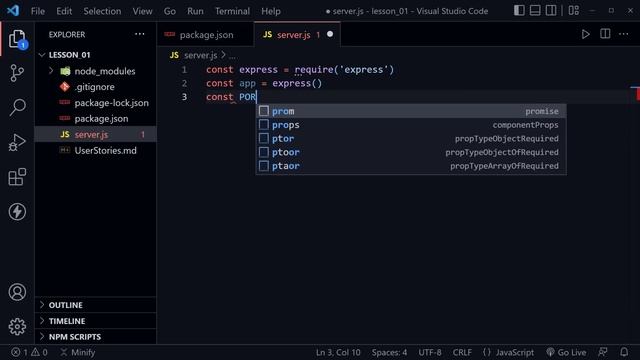Open the Go menu
Image resolution: width=640 pixels, height=360 pixels.
tap(170, 11)
